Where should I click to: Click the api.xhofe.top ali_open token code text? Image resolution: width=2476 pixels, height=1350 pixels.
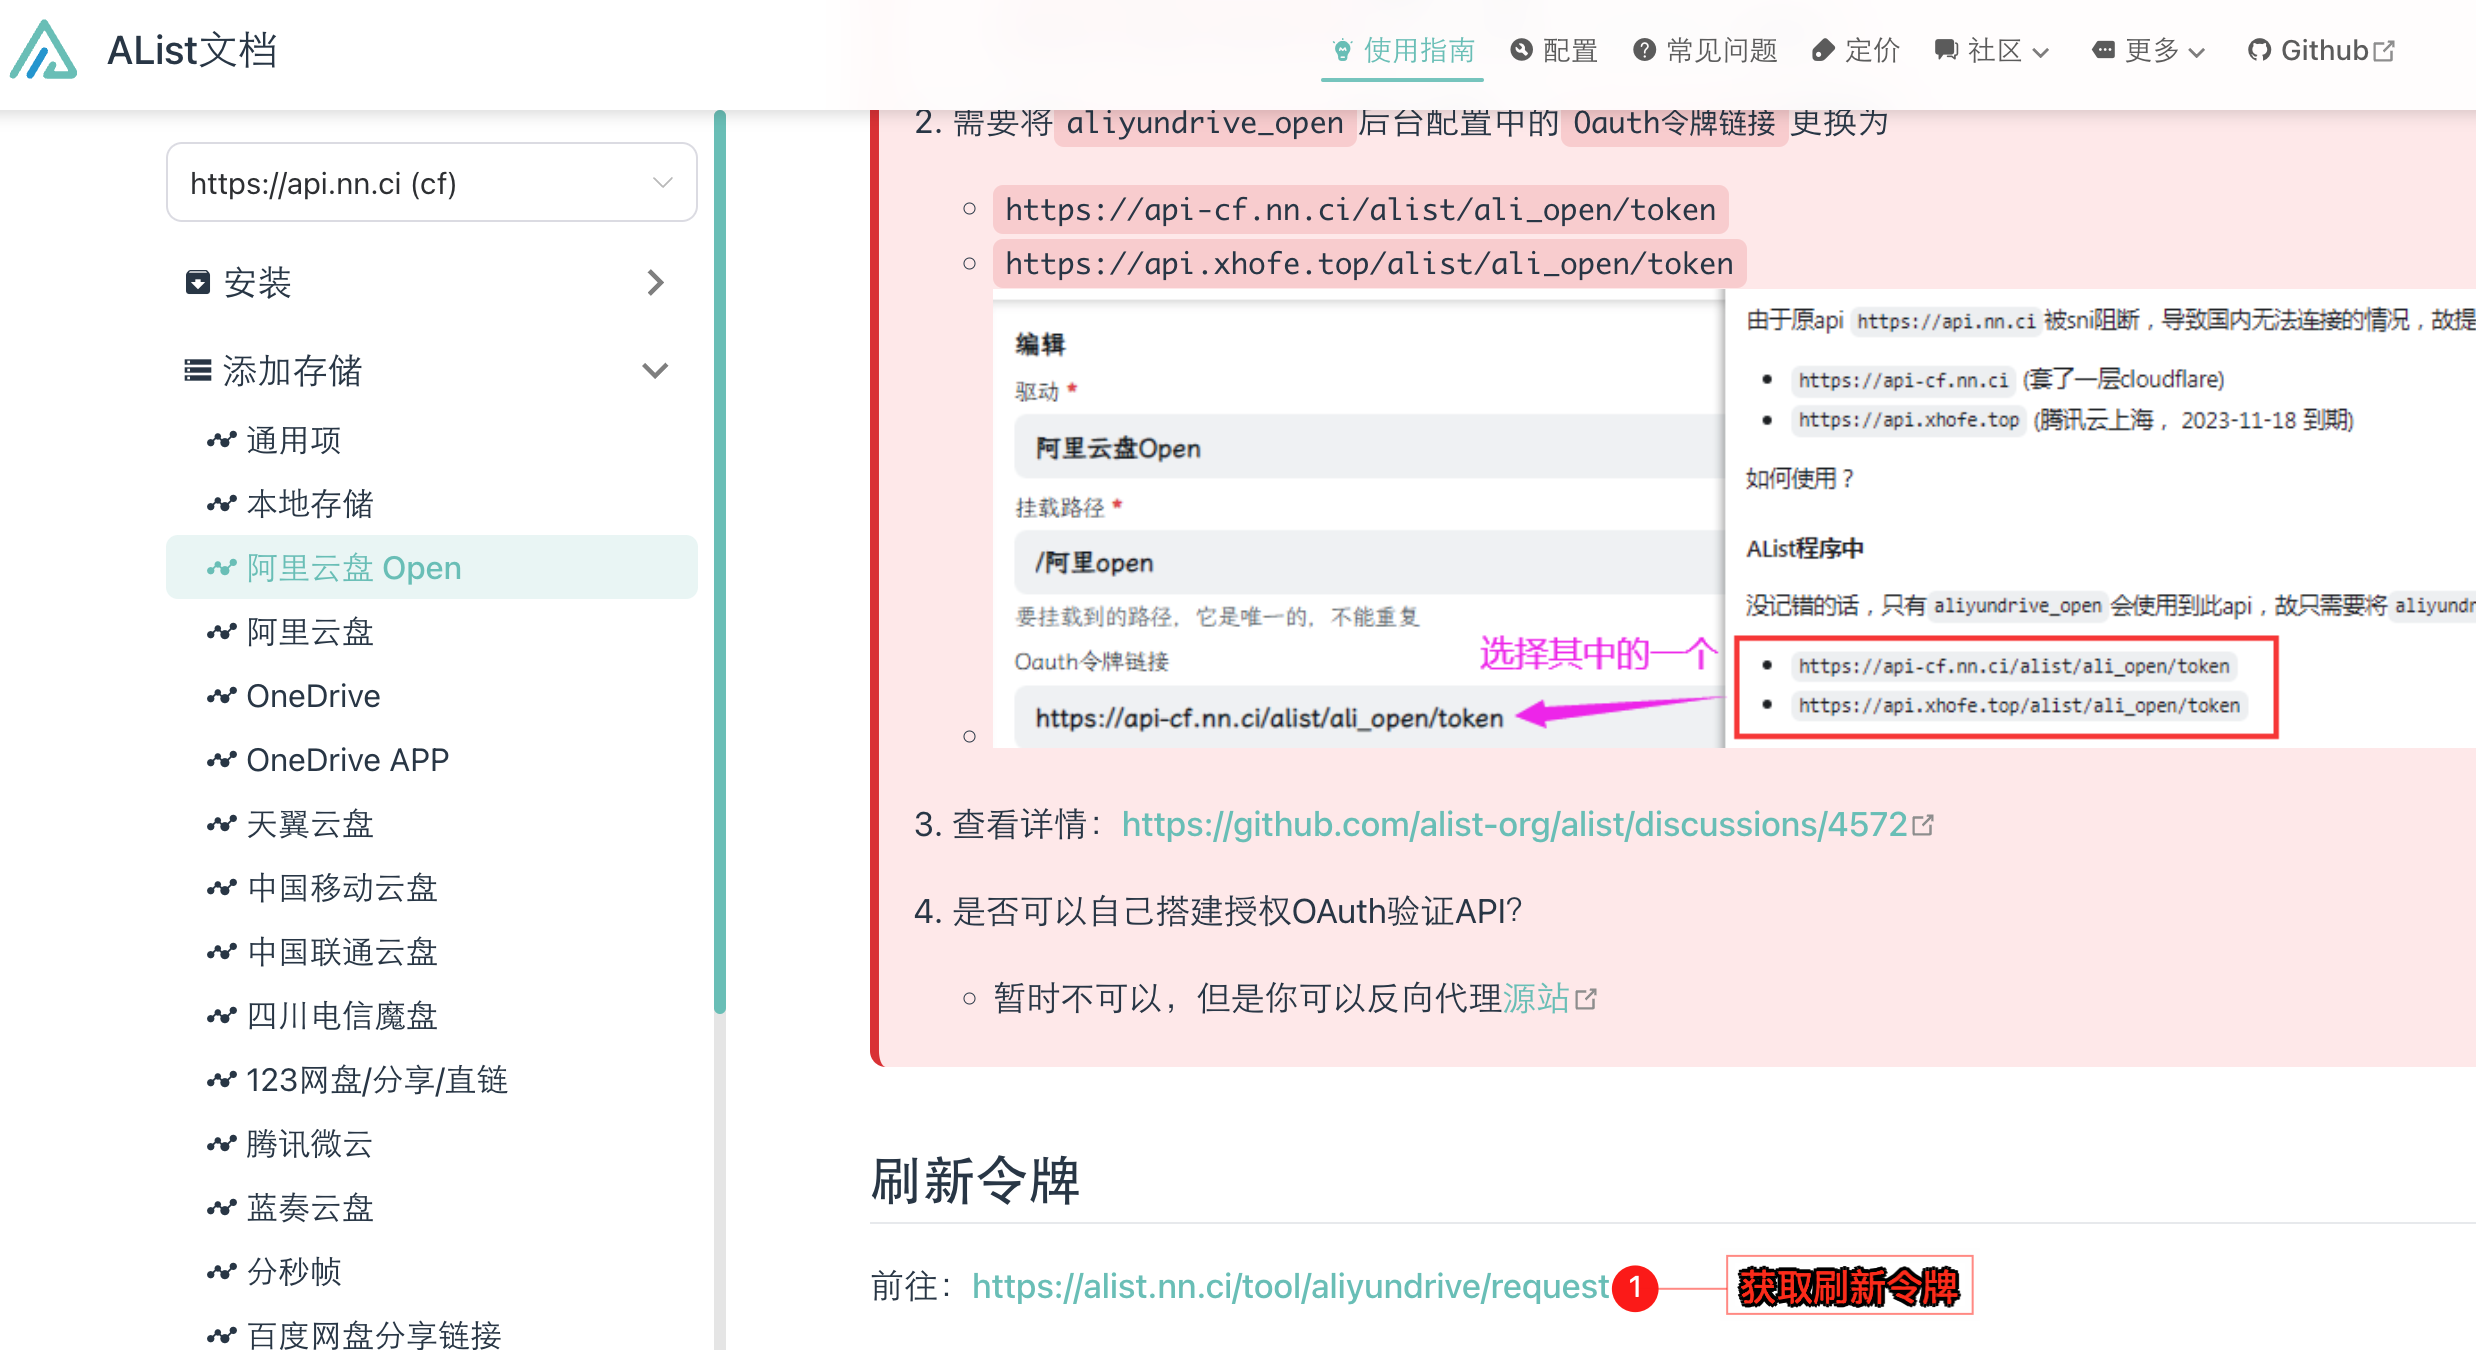click(x=1369, y=264)
